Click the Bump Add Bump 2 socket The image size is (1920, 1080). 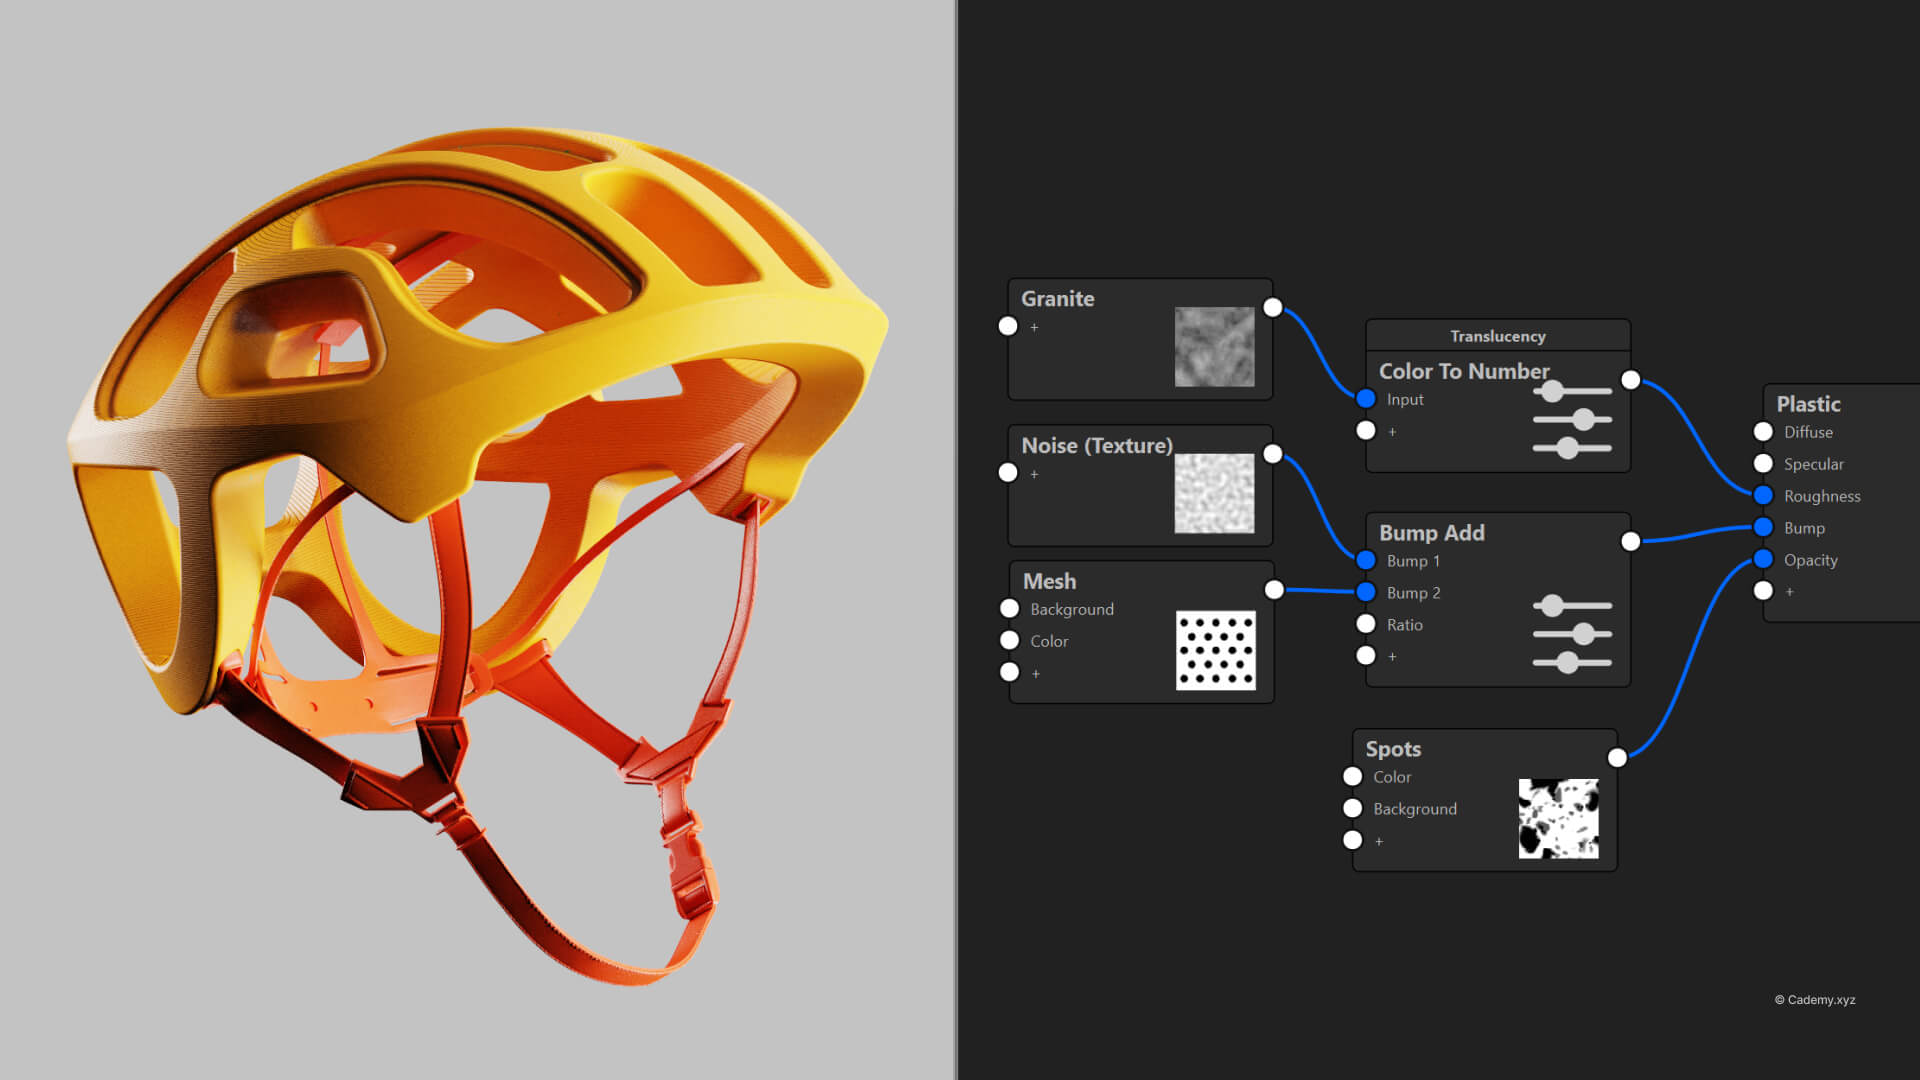click(1366, 593)
